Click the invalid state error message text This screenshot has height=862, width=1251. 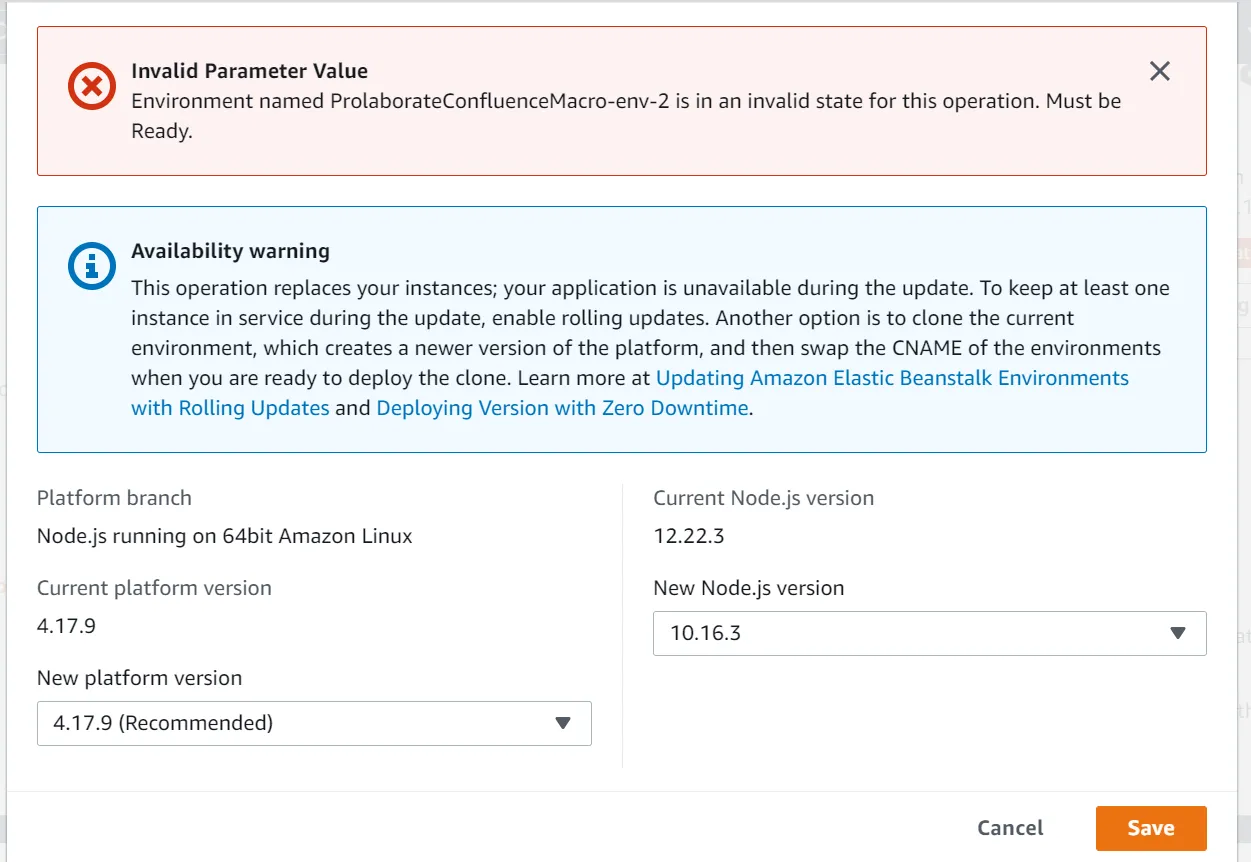(626, 102)
